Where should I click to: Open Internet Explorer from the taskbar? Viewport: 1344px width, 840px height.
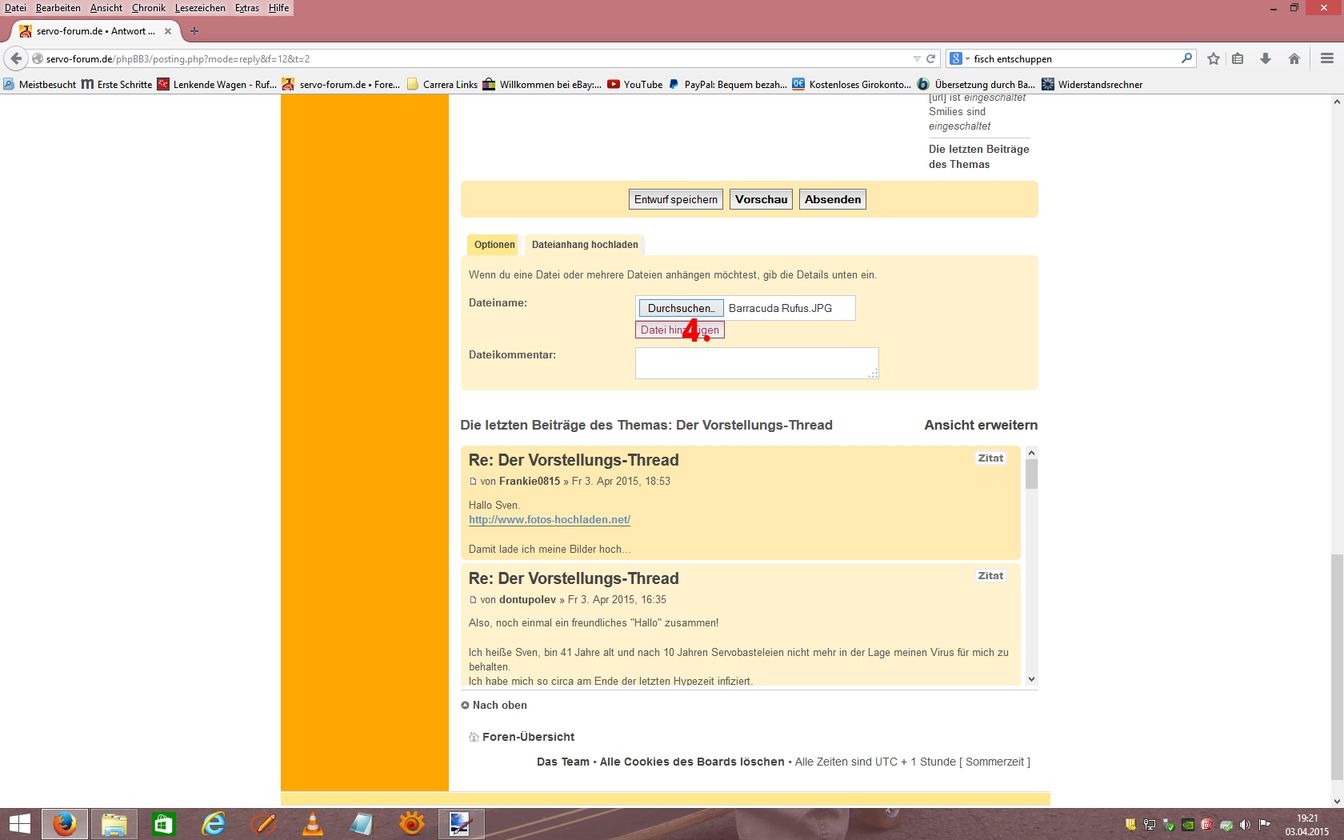click(214, 824)
